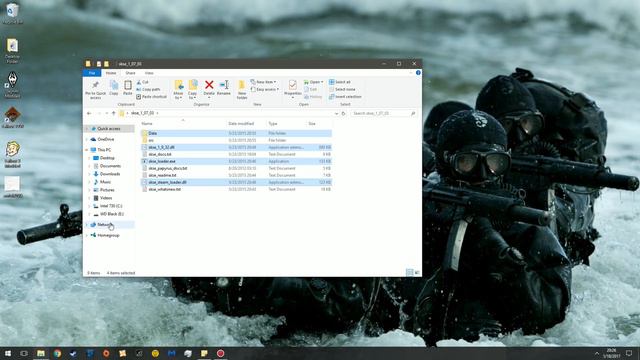Select Homegroup in navigation pane

click(108, 236)
